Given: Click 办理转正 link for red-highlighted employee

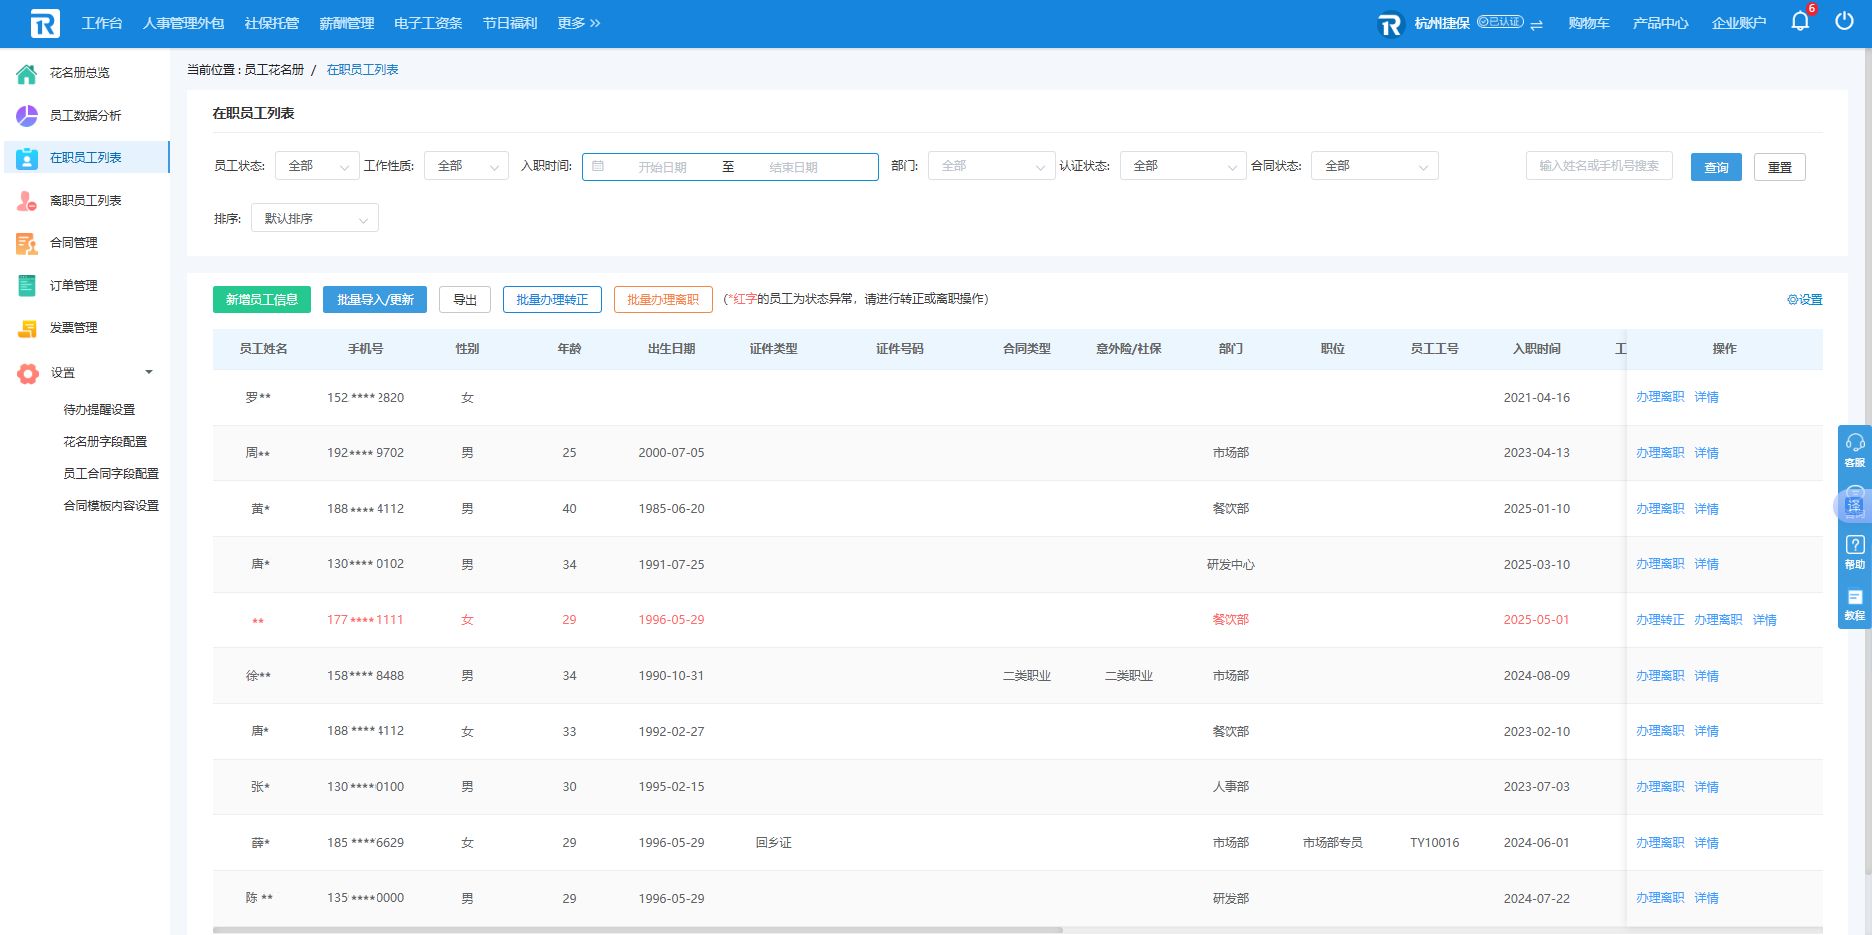Looking at the screenshot, I should pos(1660,620).
